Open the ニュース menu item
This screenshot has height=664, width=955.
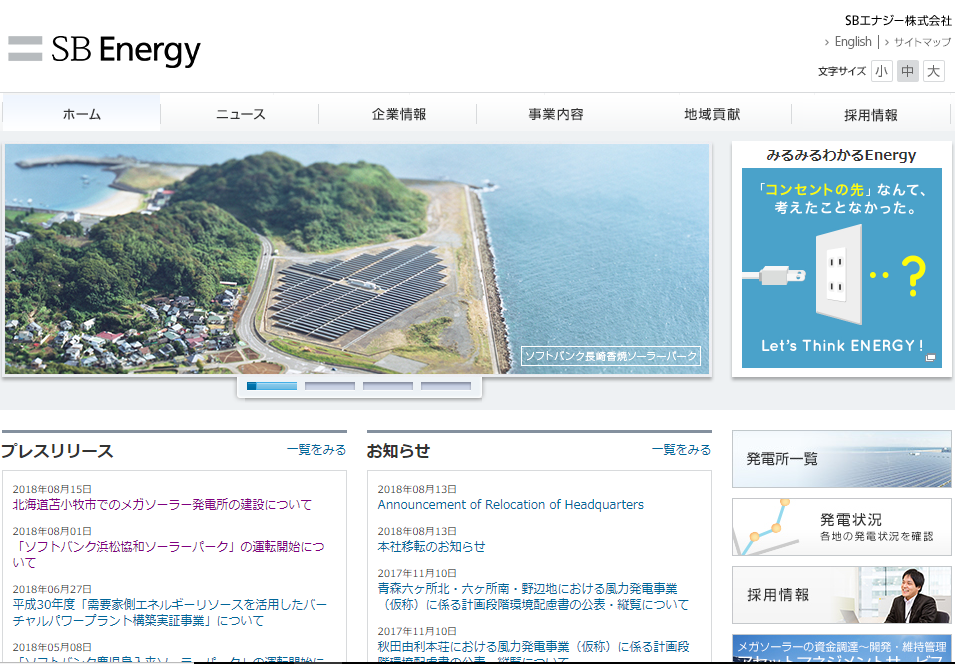(x=240, y=114)
